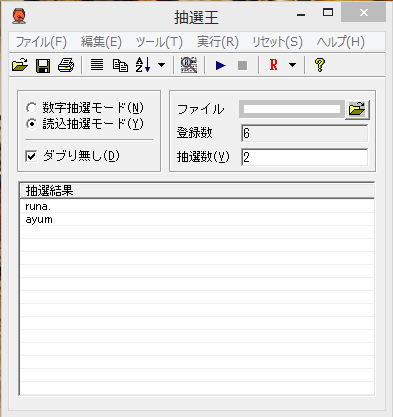This screenshot has height=417, width=393.
Task: Open the sort options dropdown arrow
Action: [161, 65]
